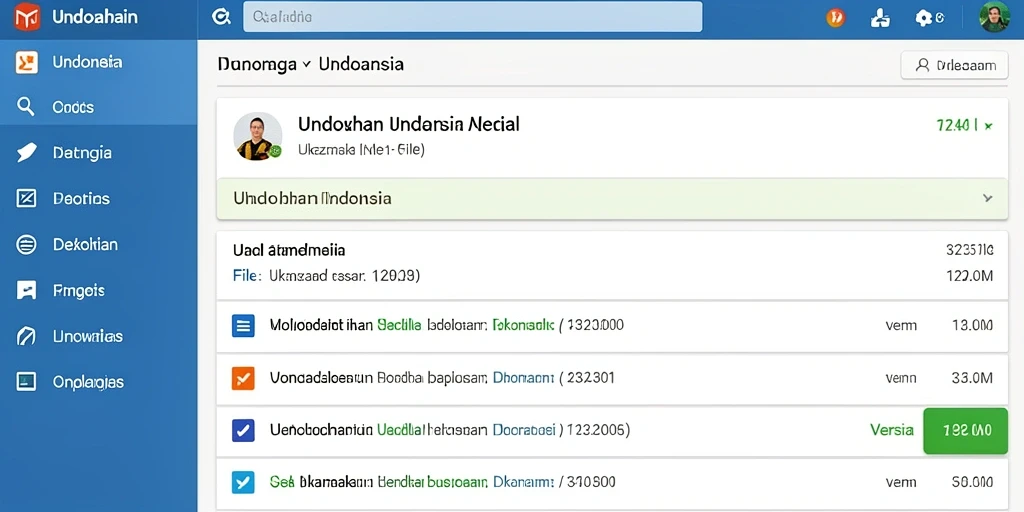Image resolution: width=1024 pixels, height=512 pixels.
Task: Click the Undoahan Undansia Necial title
Action: point(409,123)
